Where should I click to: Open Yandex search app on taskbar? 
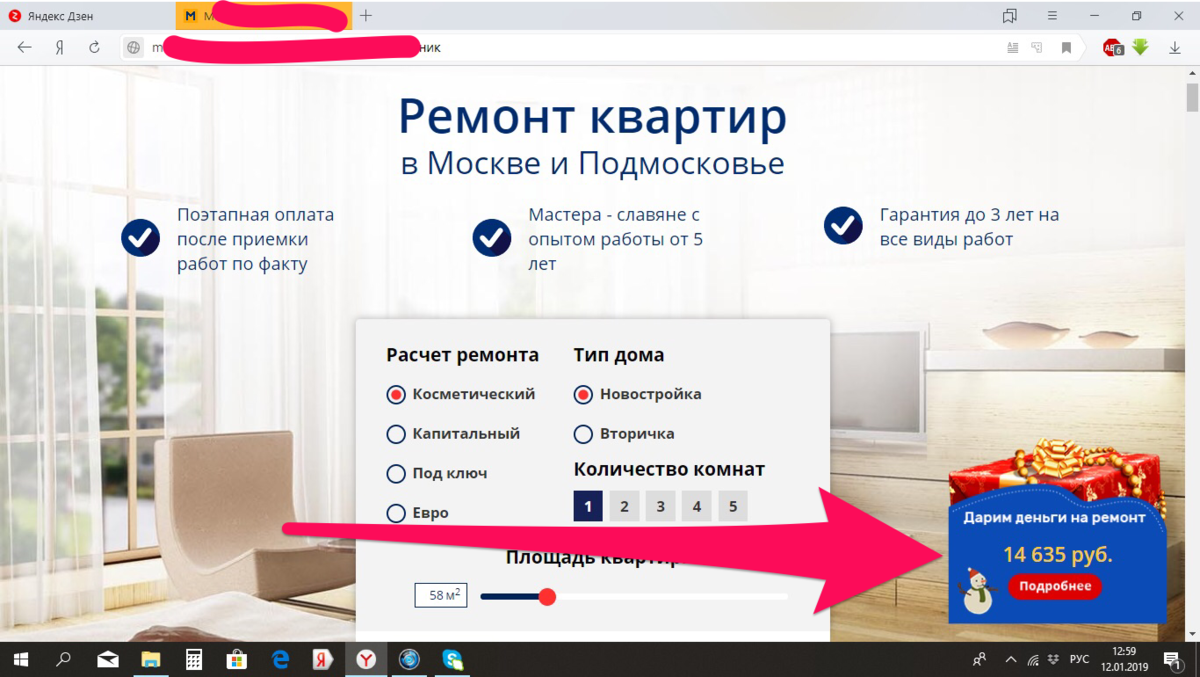323,660
